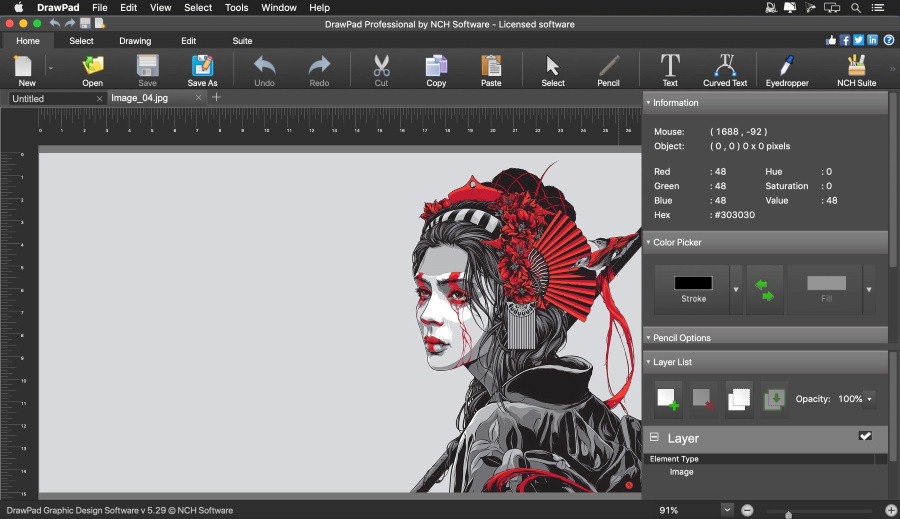This screenshot has width=900, height=519.
Task: Collapse the Color Picker panel
Action: coord(649,242)
